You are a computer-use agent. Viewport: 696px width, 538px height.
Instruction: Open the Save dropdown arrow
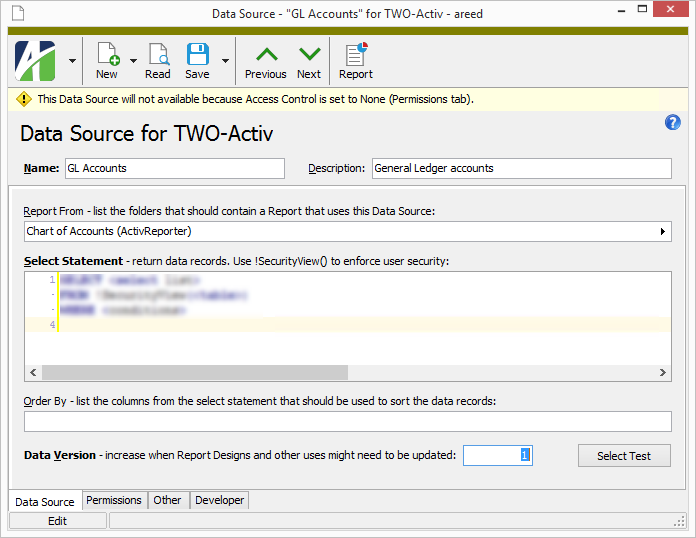(225, 61)
